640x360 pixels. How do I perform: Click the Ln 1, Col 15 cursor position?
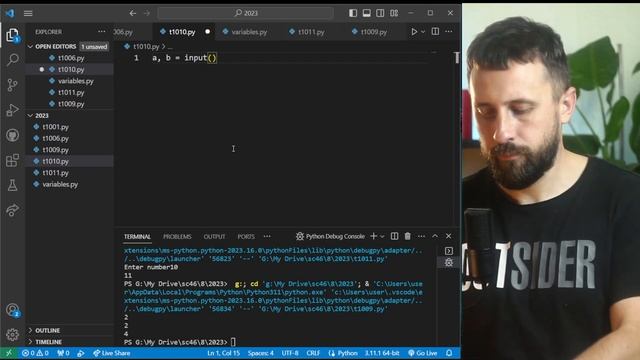click(223, 353)
